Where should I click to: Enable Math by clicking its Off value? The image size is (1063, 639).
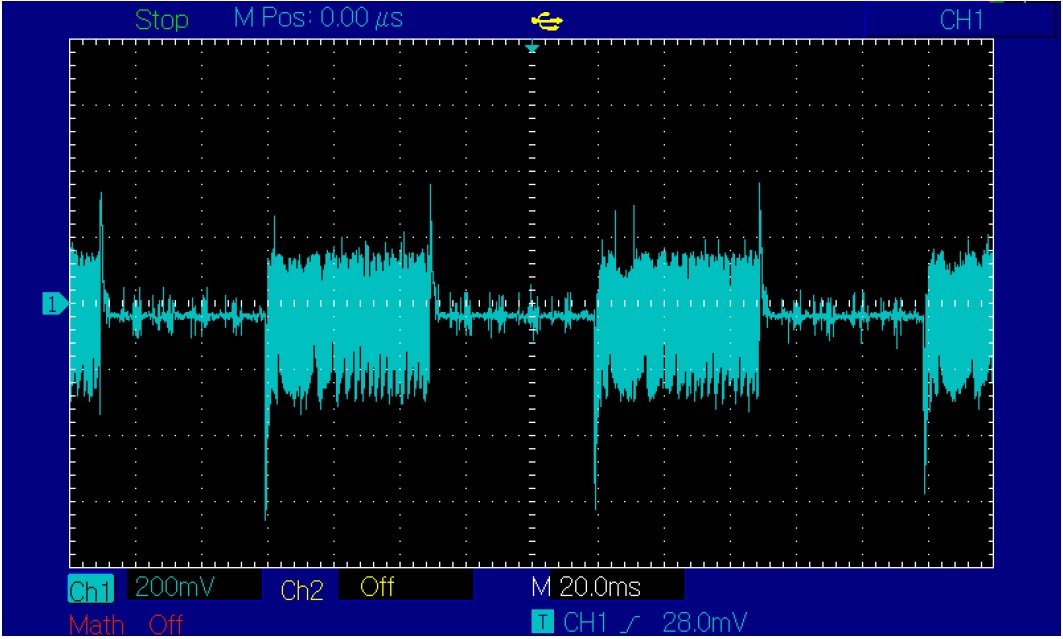tap(166, 625)
